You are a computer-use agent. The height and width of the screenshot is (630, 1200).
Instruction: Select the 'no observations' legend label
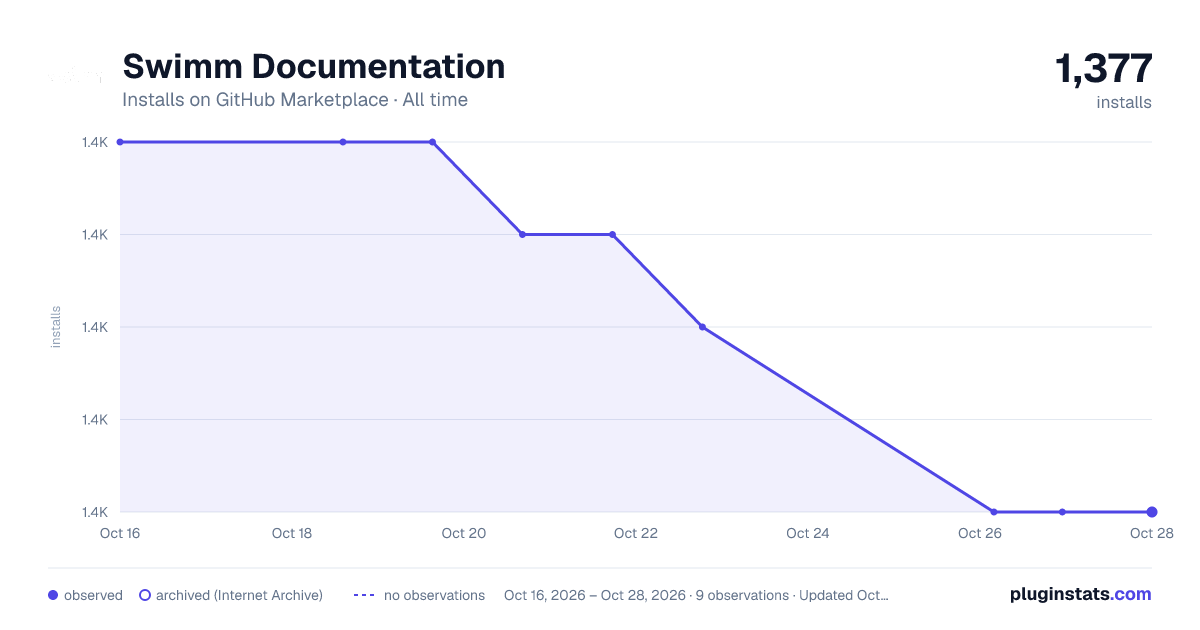(434, 595)
